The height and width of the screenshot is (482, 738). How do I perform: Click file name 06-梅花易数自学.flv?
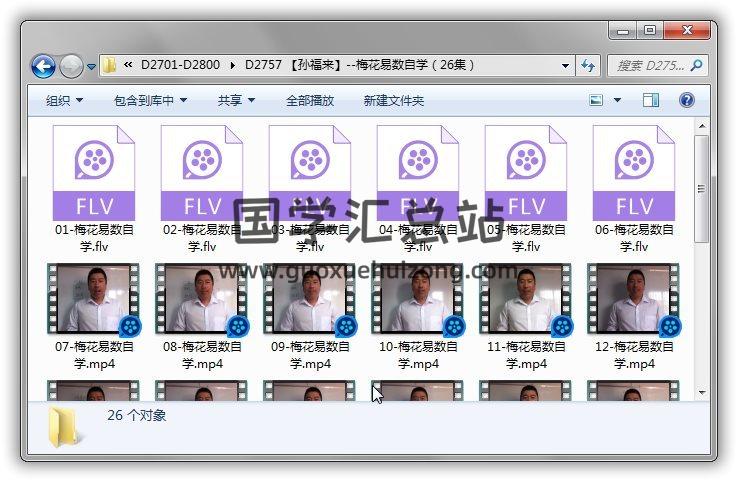click(x=634, y=238)
